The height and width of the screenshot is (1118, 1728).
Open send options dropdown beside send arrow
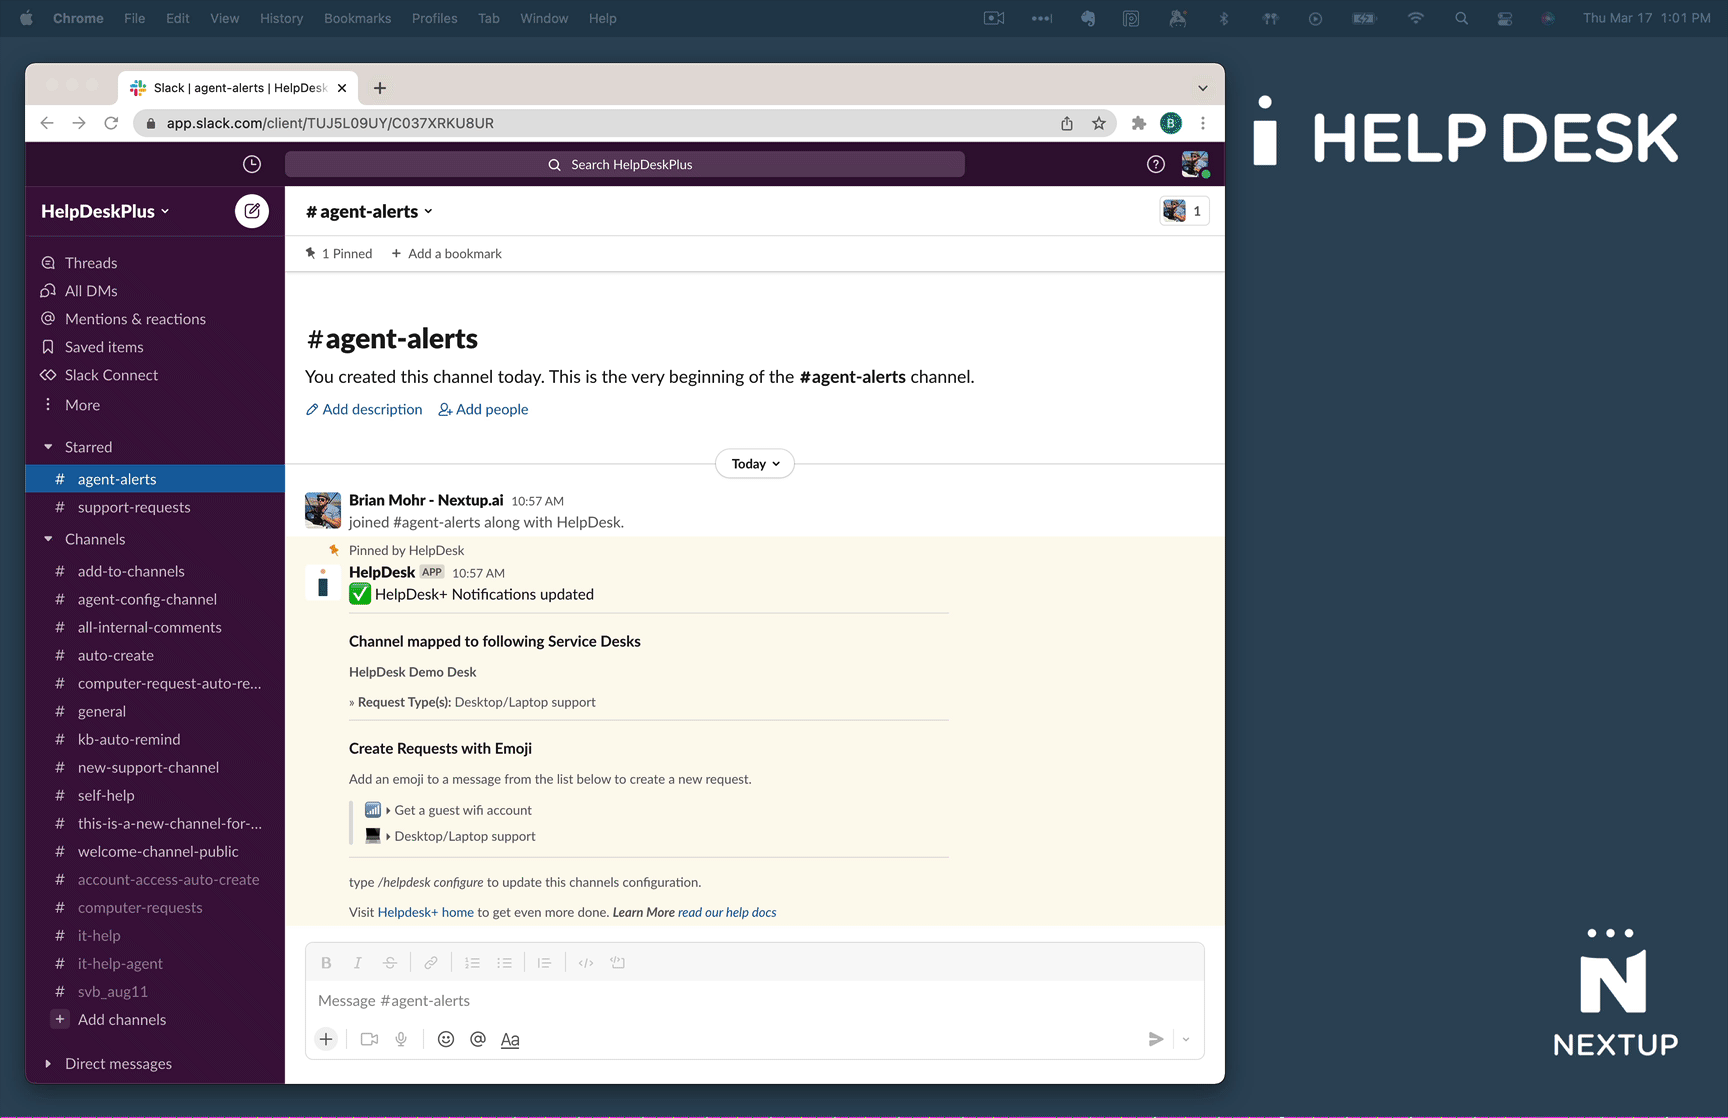tap(1186, 1039)
